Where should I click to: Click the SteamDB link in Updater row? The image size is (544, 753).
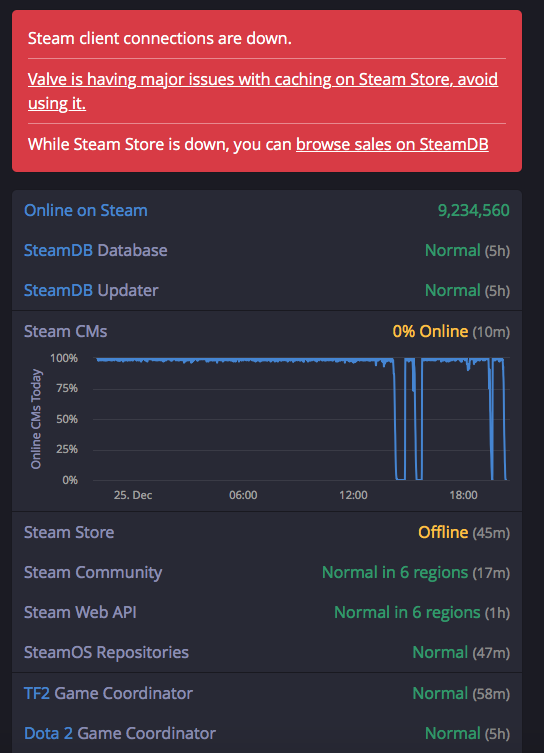pos(58,290)
